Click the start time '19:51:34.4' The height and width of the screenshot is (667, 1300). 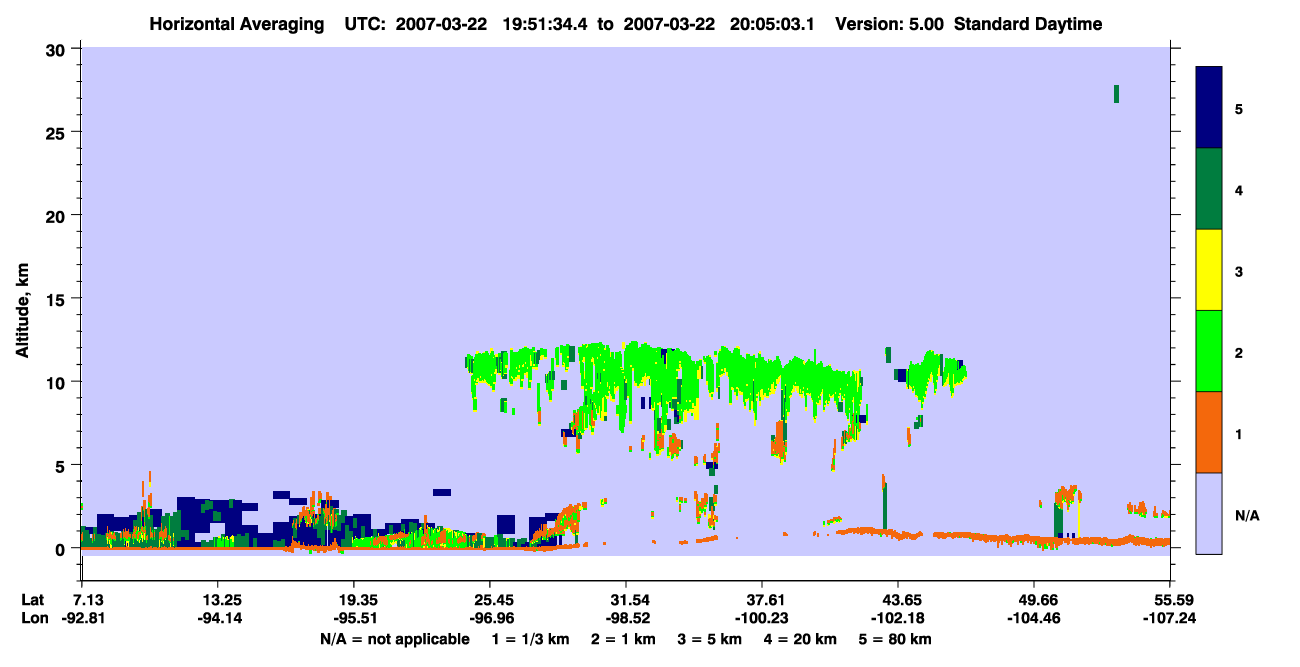click(x=546, y=24)
